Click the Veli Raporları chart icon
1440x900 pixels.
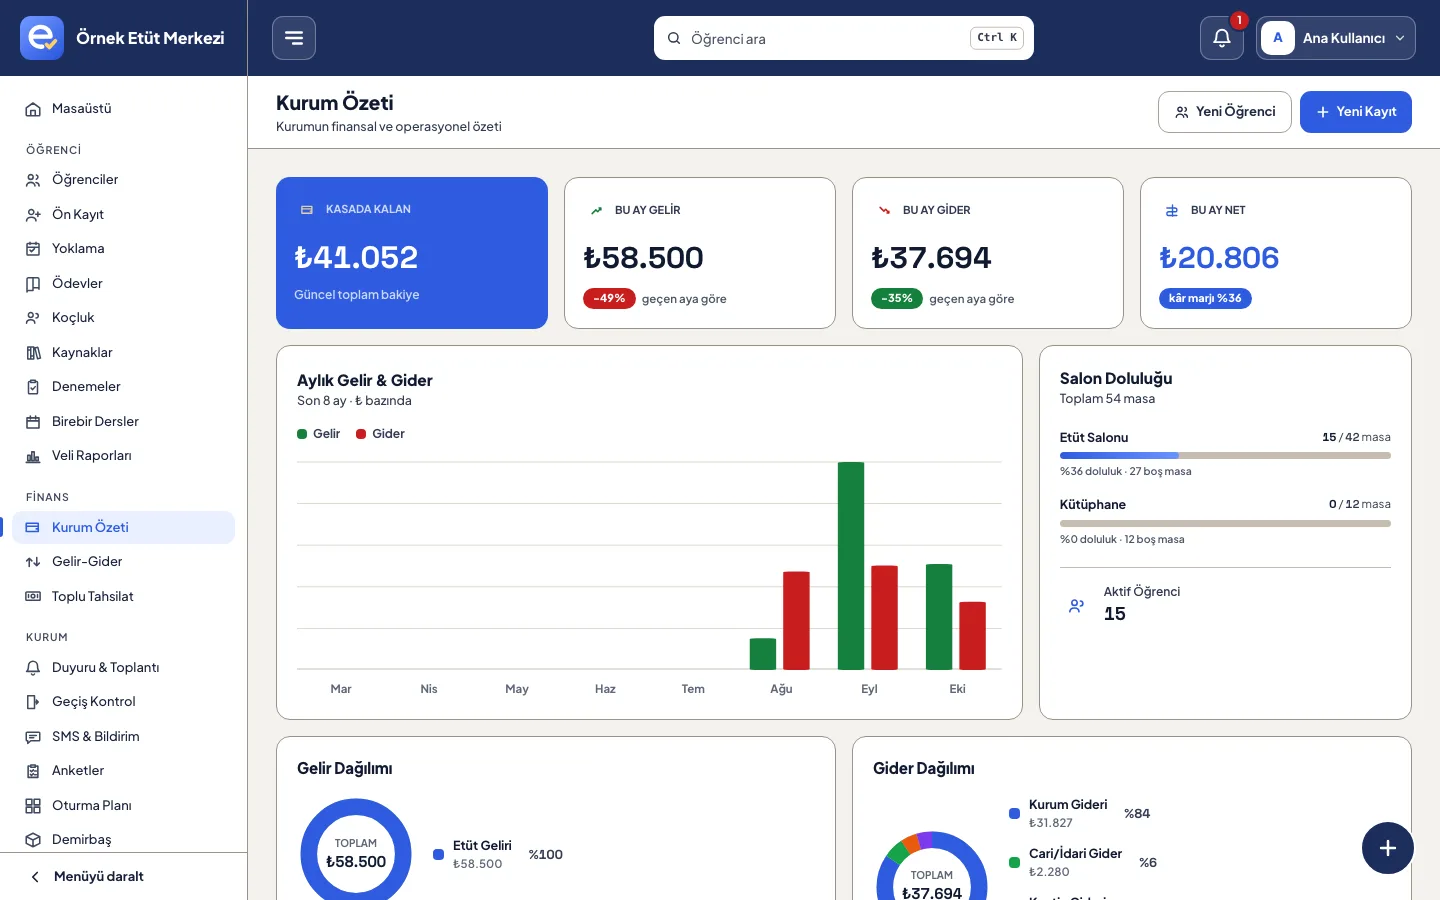[x=33, y=456]
